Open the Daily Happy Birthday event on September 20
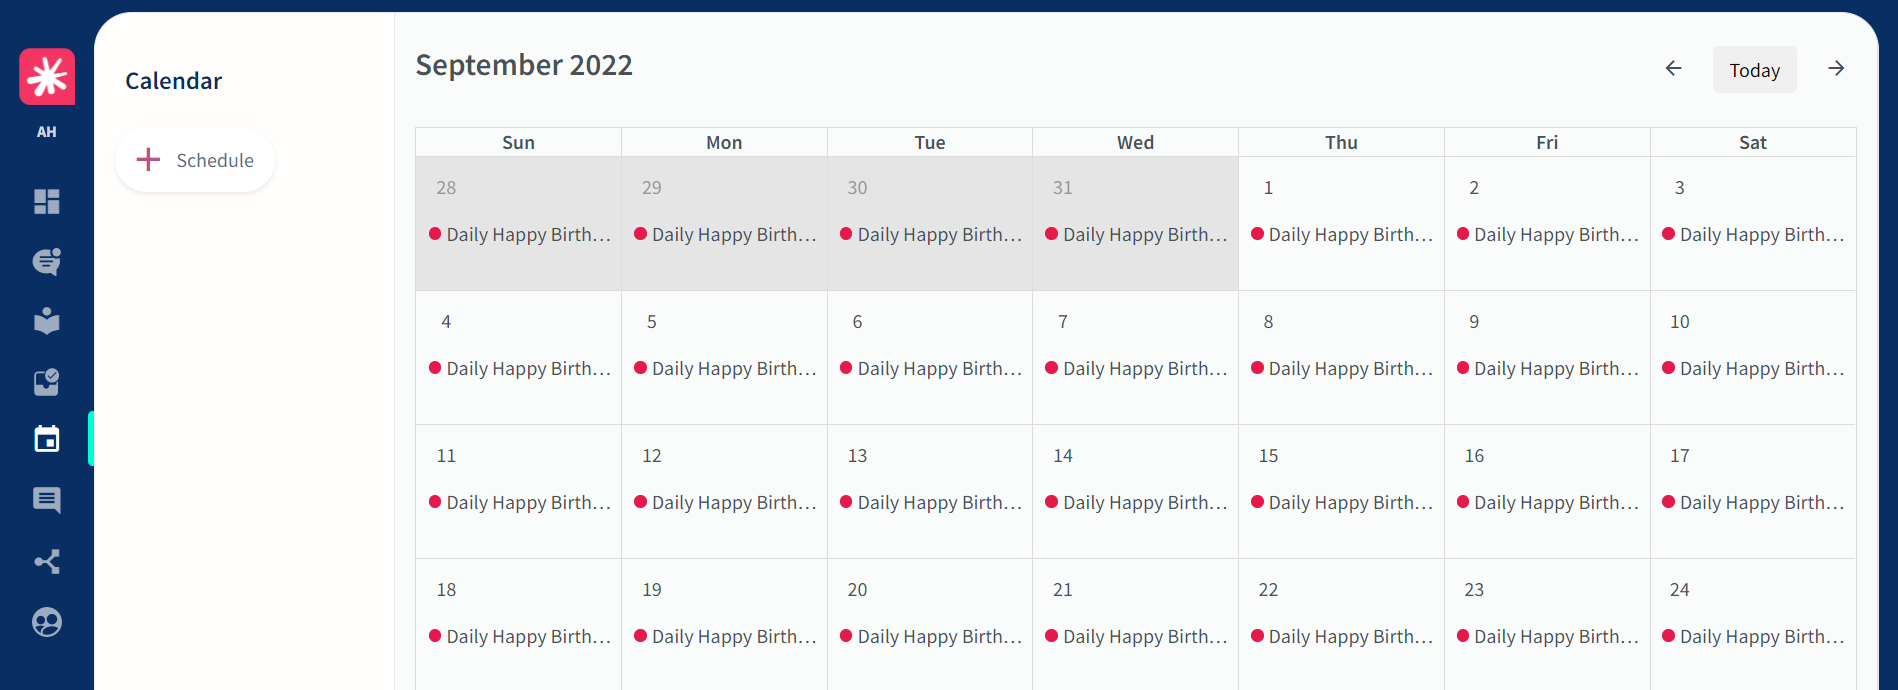The image size is (1898, 690). tap(930, 636)
